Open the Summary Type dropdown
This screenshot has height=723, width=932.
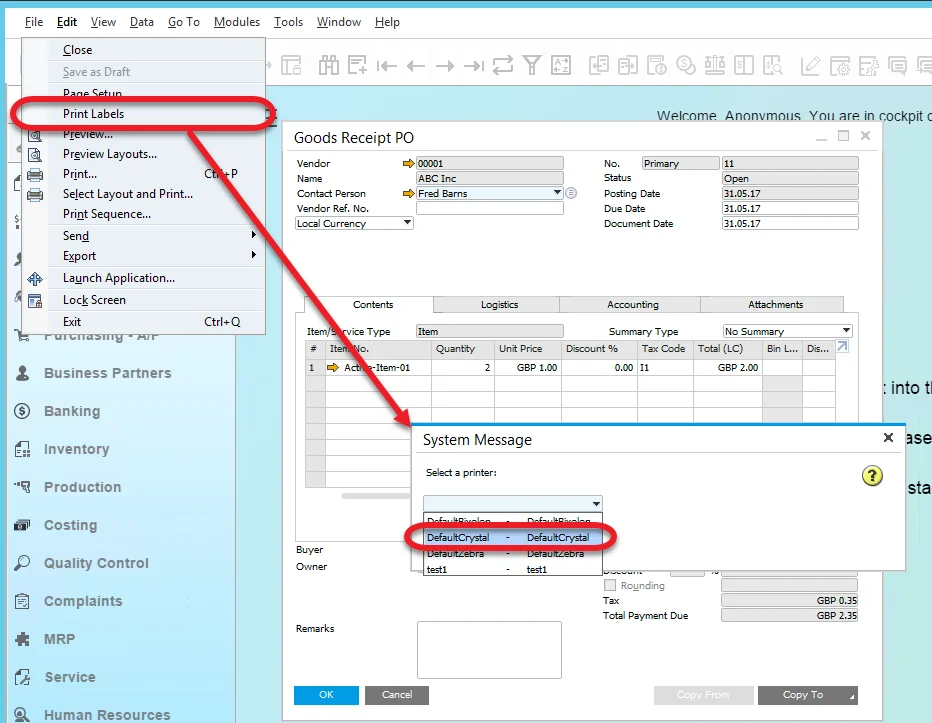point(846,331)
